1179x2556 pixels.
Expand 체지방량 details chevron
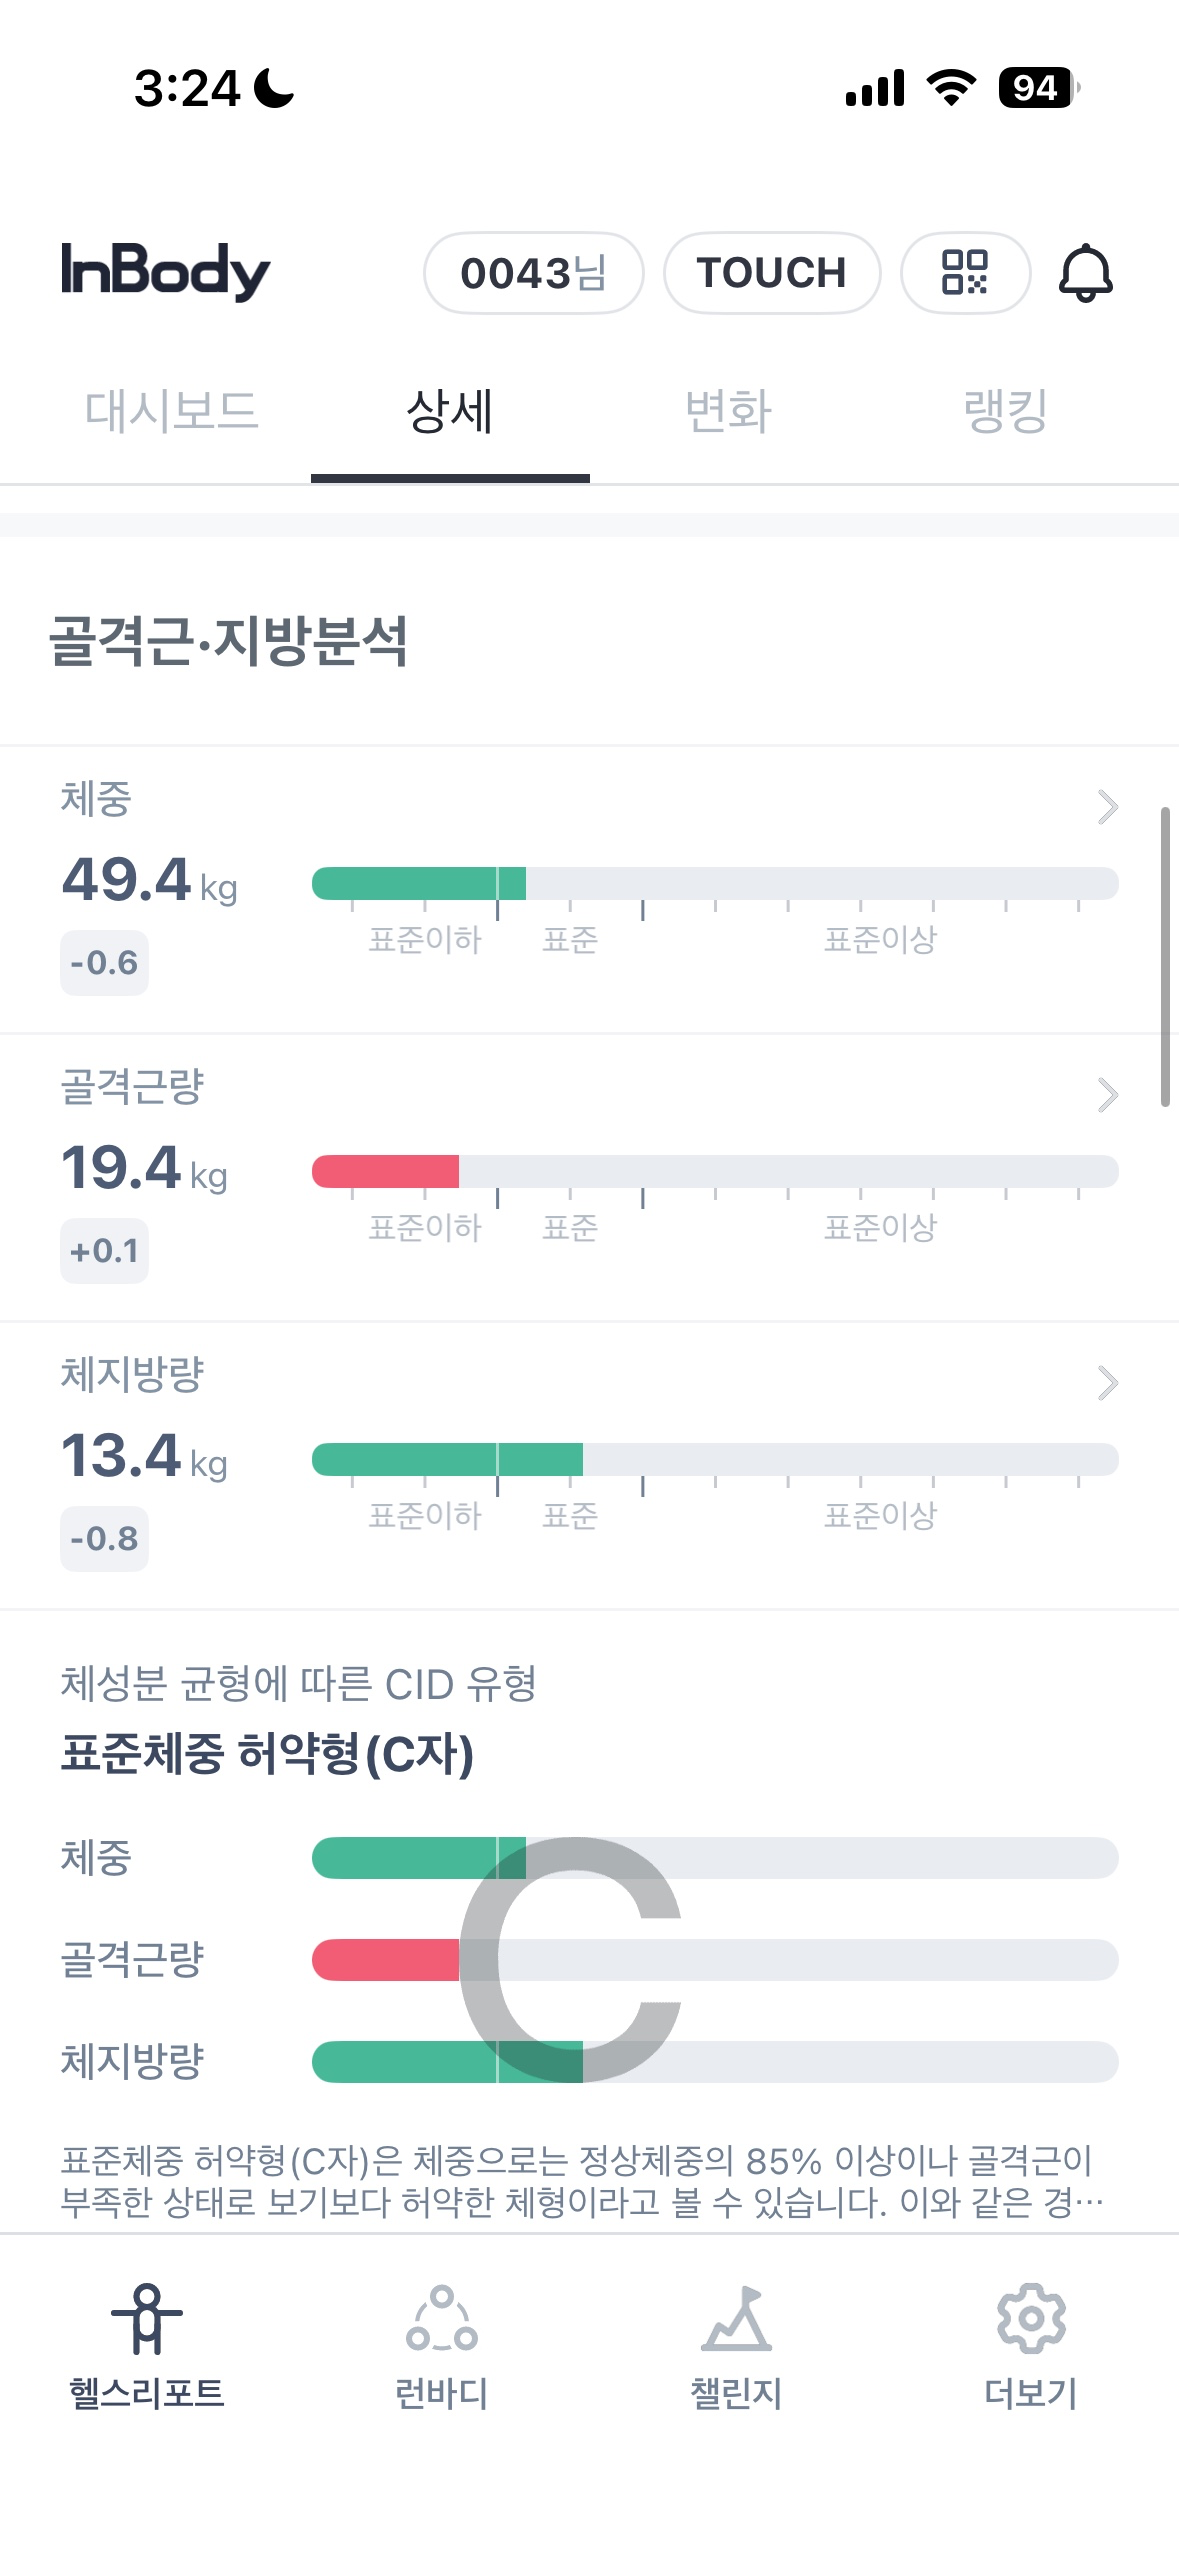[x=1107, y=1383]
